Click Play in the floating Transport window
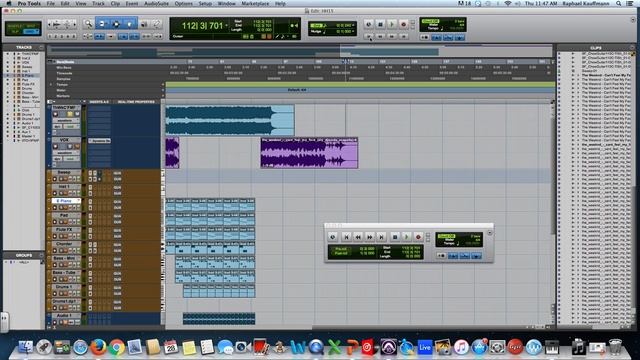 (x=406, y=237)
